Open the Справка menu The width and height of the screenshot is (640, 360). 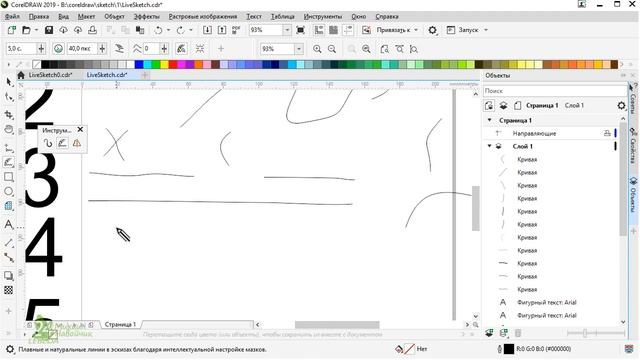click(387, 17)
